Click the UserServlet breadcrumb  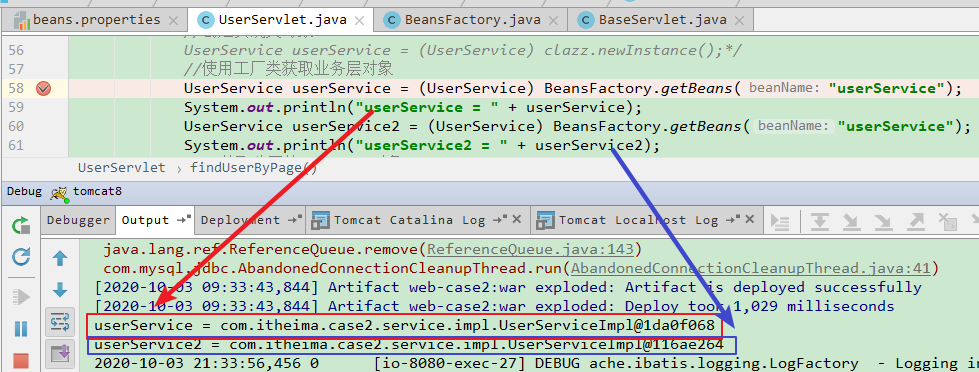pyautogui.click(x=122, y=167)
